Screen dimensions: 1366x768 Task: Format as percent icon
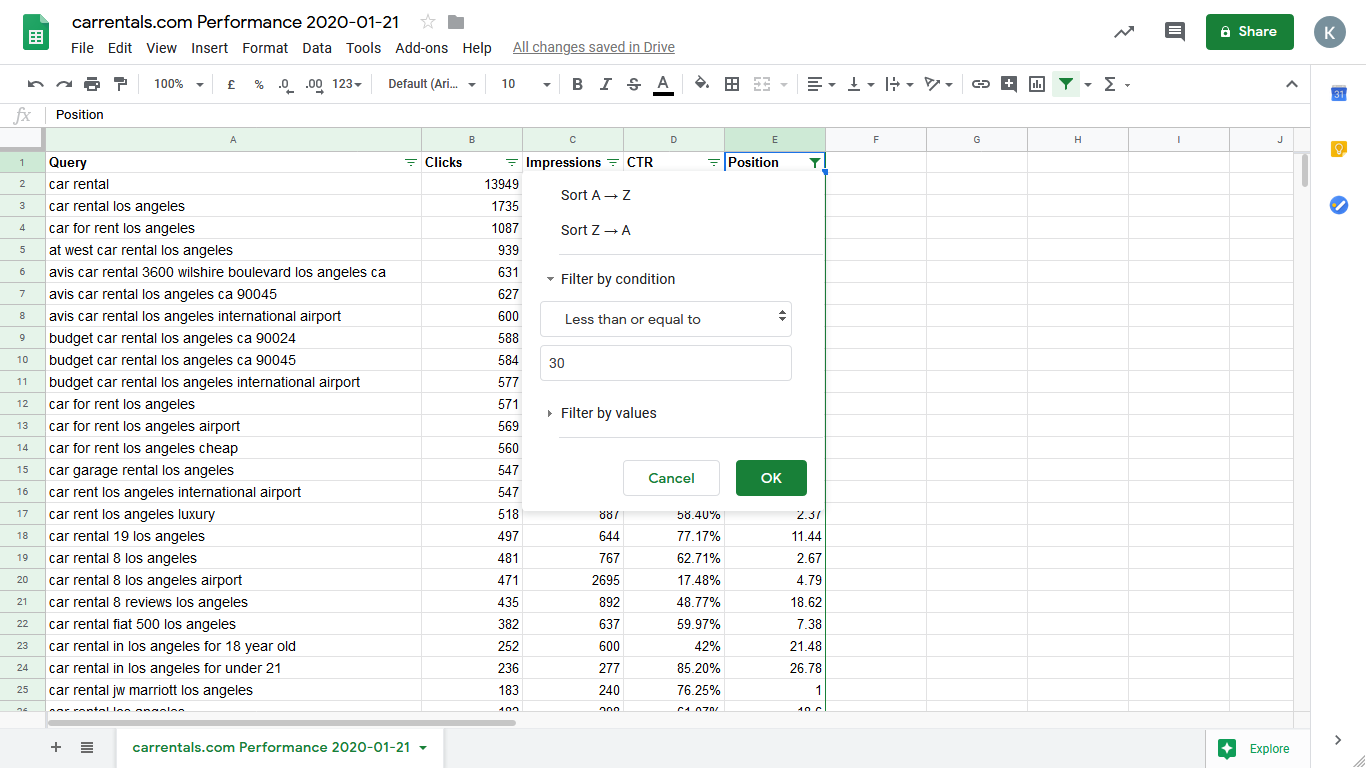click(258, 84)
